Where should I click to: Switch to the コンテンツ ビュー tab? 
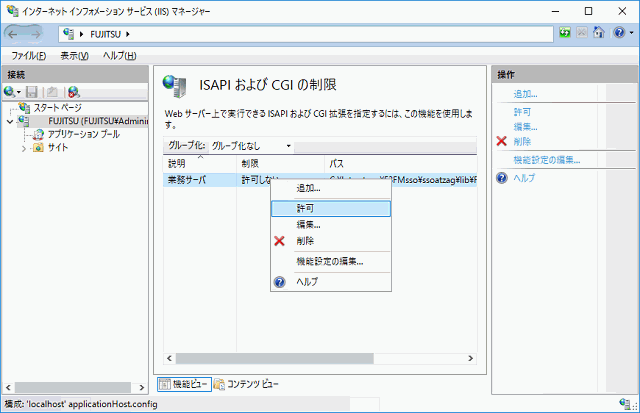[247, 384]
